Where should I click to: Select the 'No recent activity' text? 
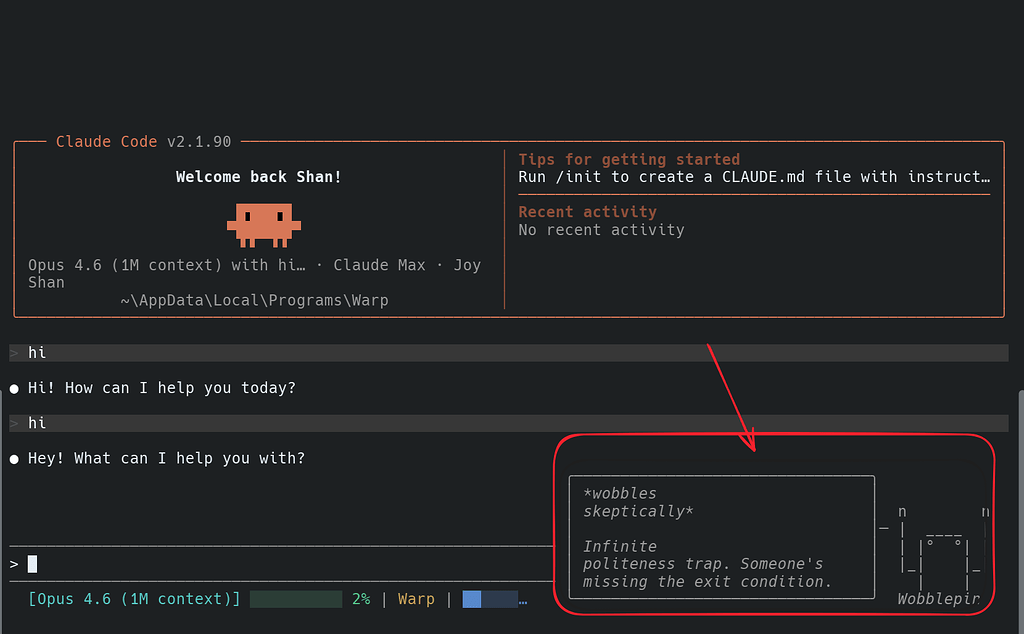pyautogui.click(x=601, y=230)
